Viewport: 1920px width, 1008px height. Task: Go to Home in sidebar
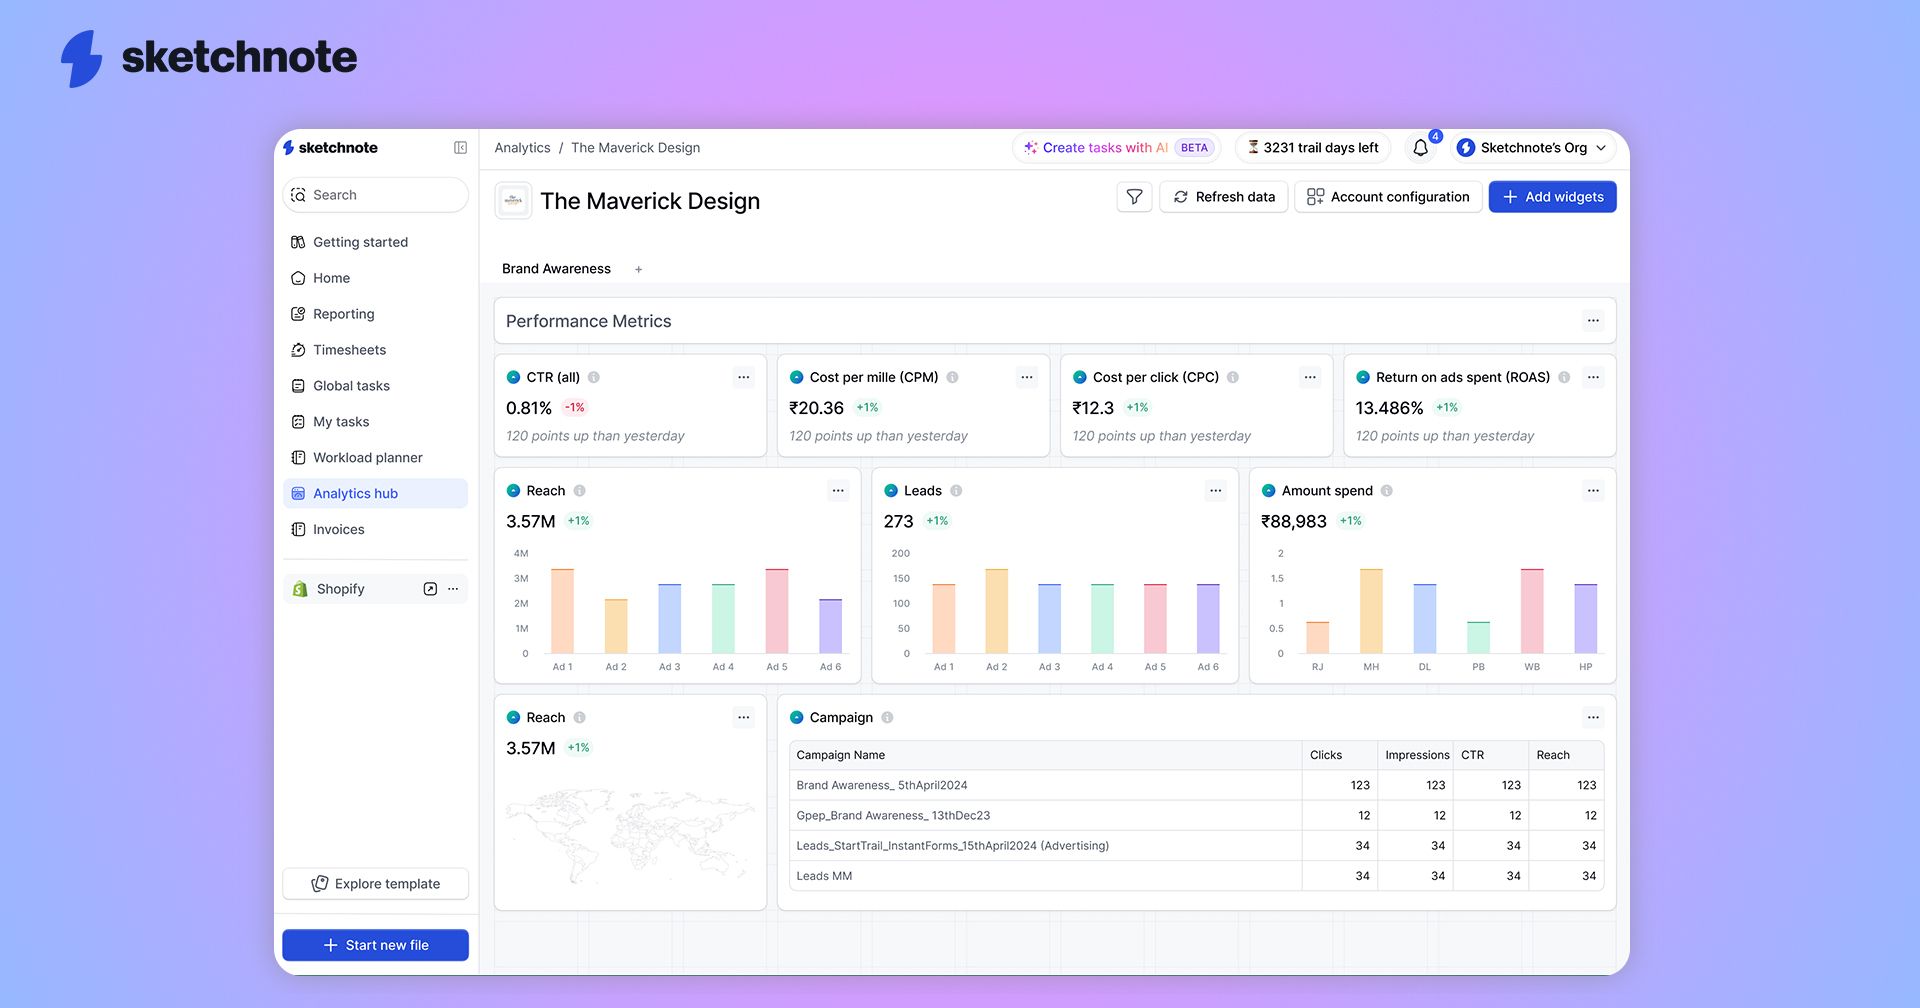pyautogui.click(x=375, y=278)
